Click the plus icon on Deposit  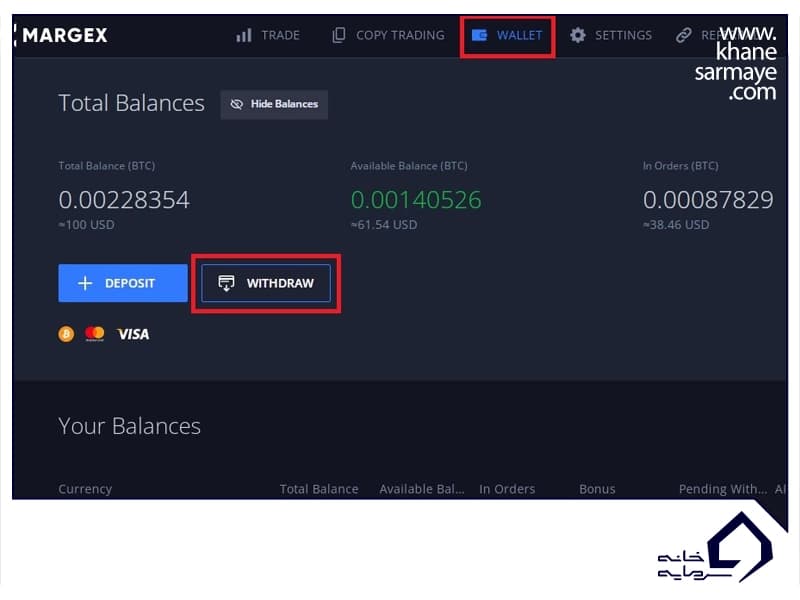click(x=85, y=283)
